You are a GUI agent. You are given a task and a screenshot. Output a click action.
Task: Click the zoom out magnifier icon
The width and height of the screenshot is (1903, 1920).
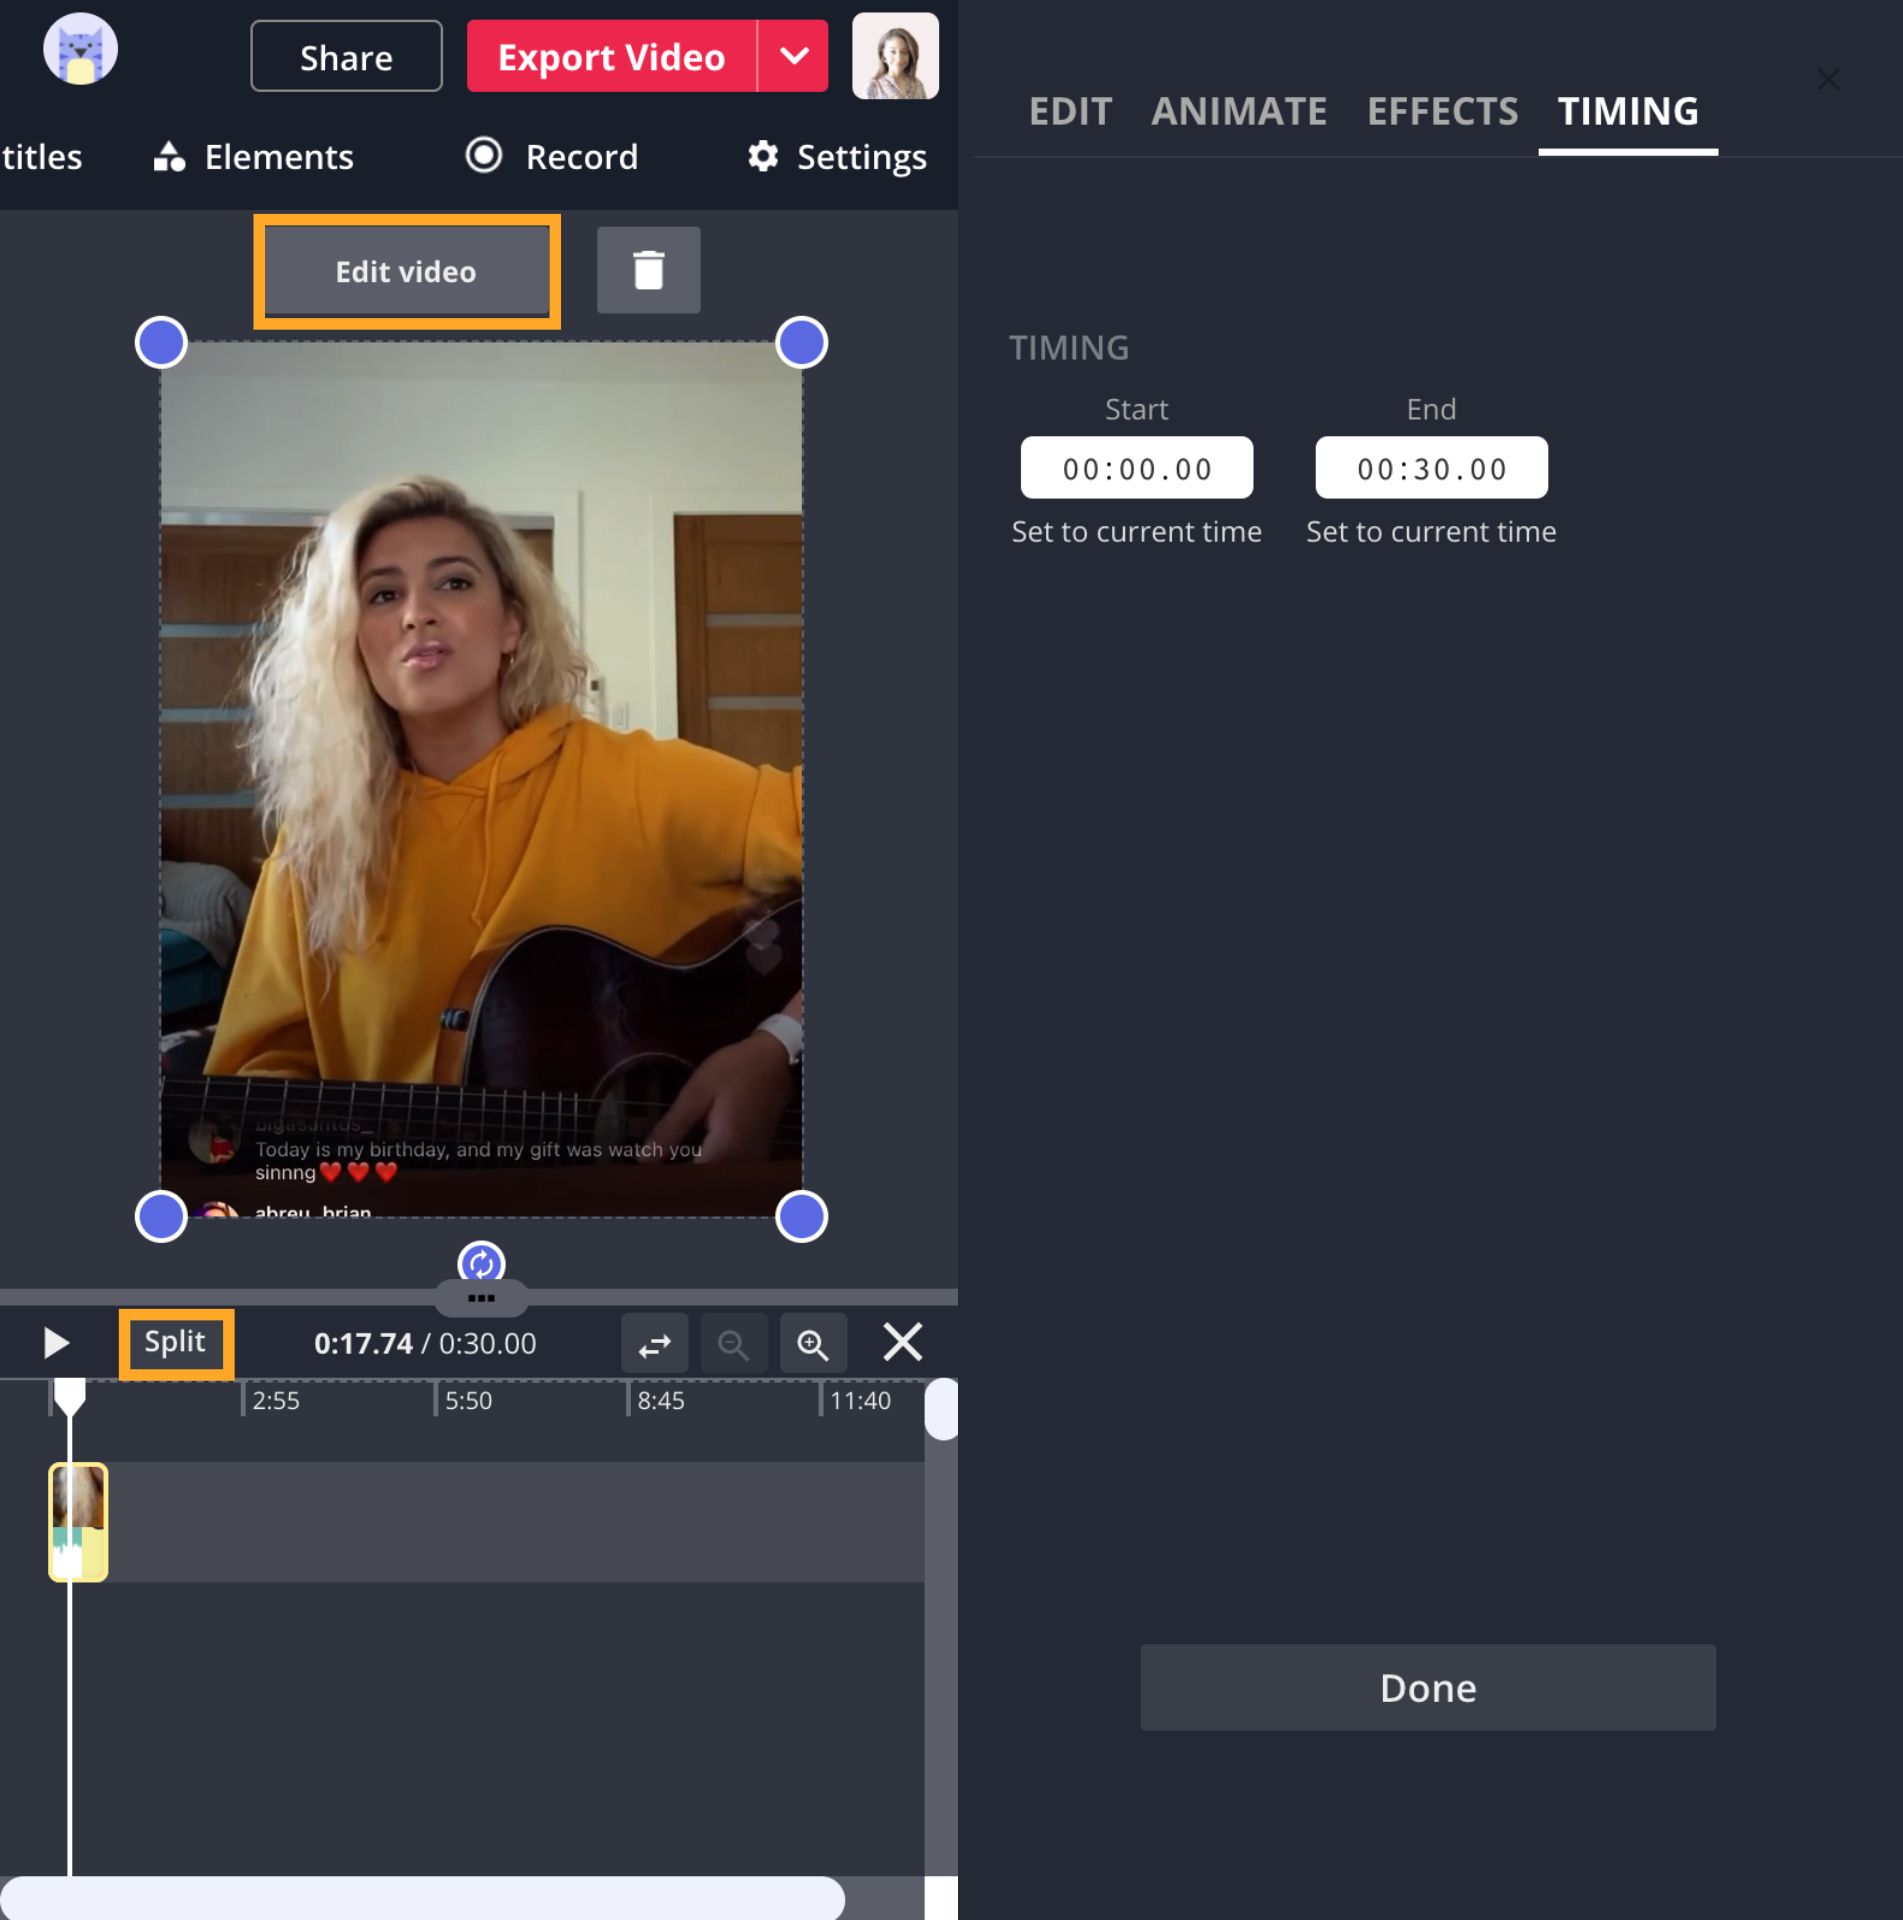click(x=733, y=1344)
